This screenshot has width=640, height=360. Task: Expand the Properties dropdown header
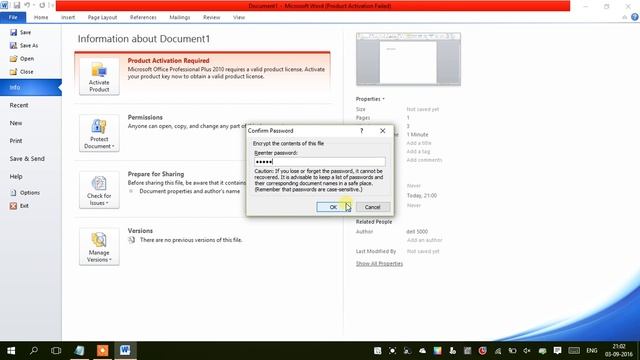click(x=370, y=99)
